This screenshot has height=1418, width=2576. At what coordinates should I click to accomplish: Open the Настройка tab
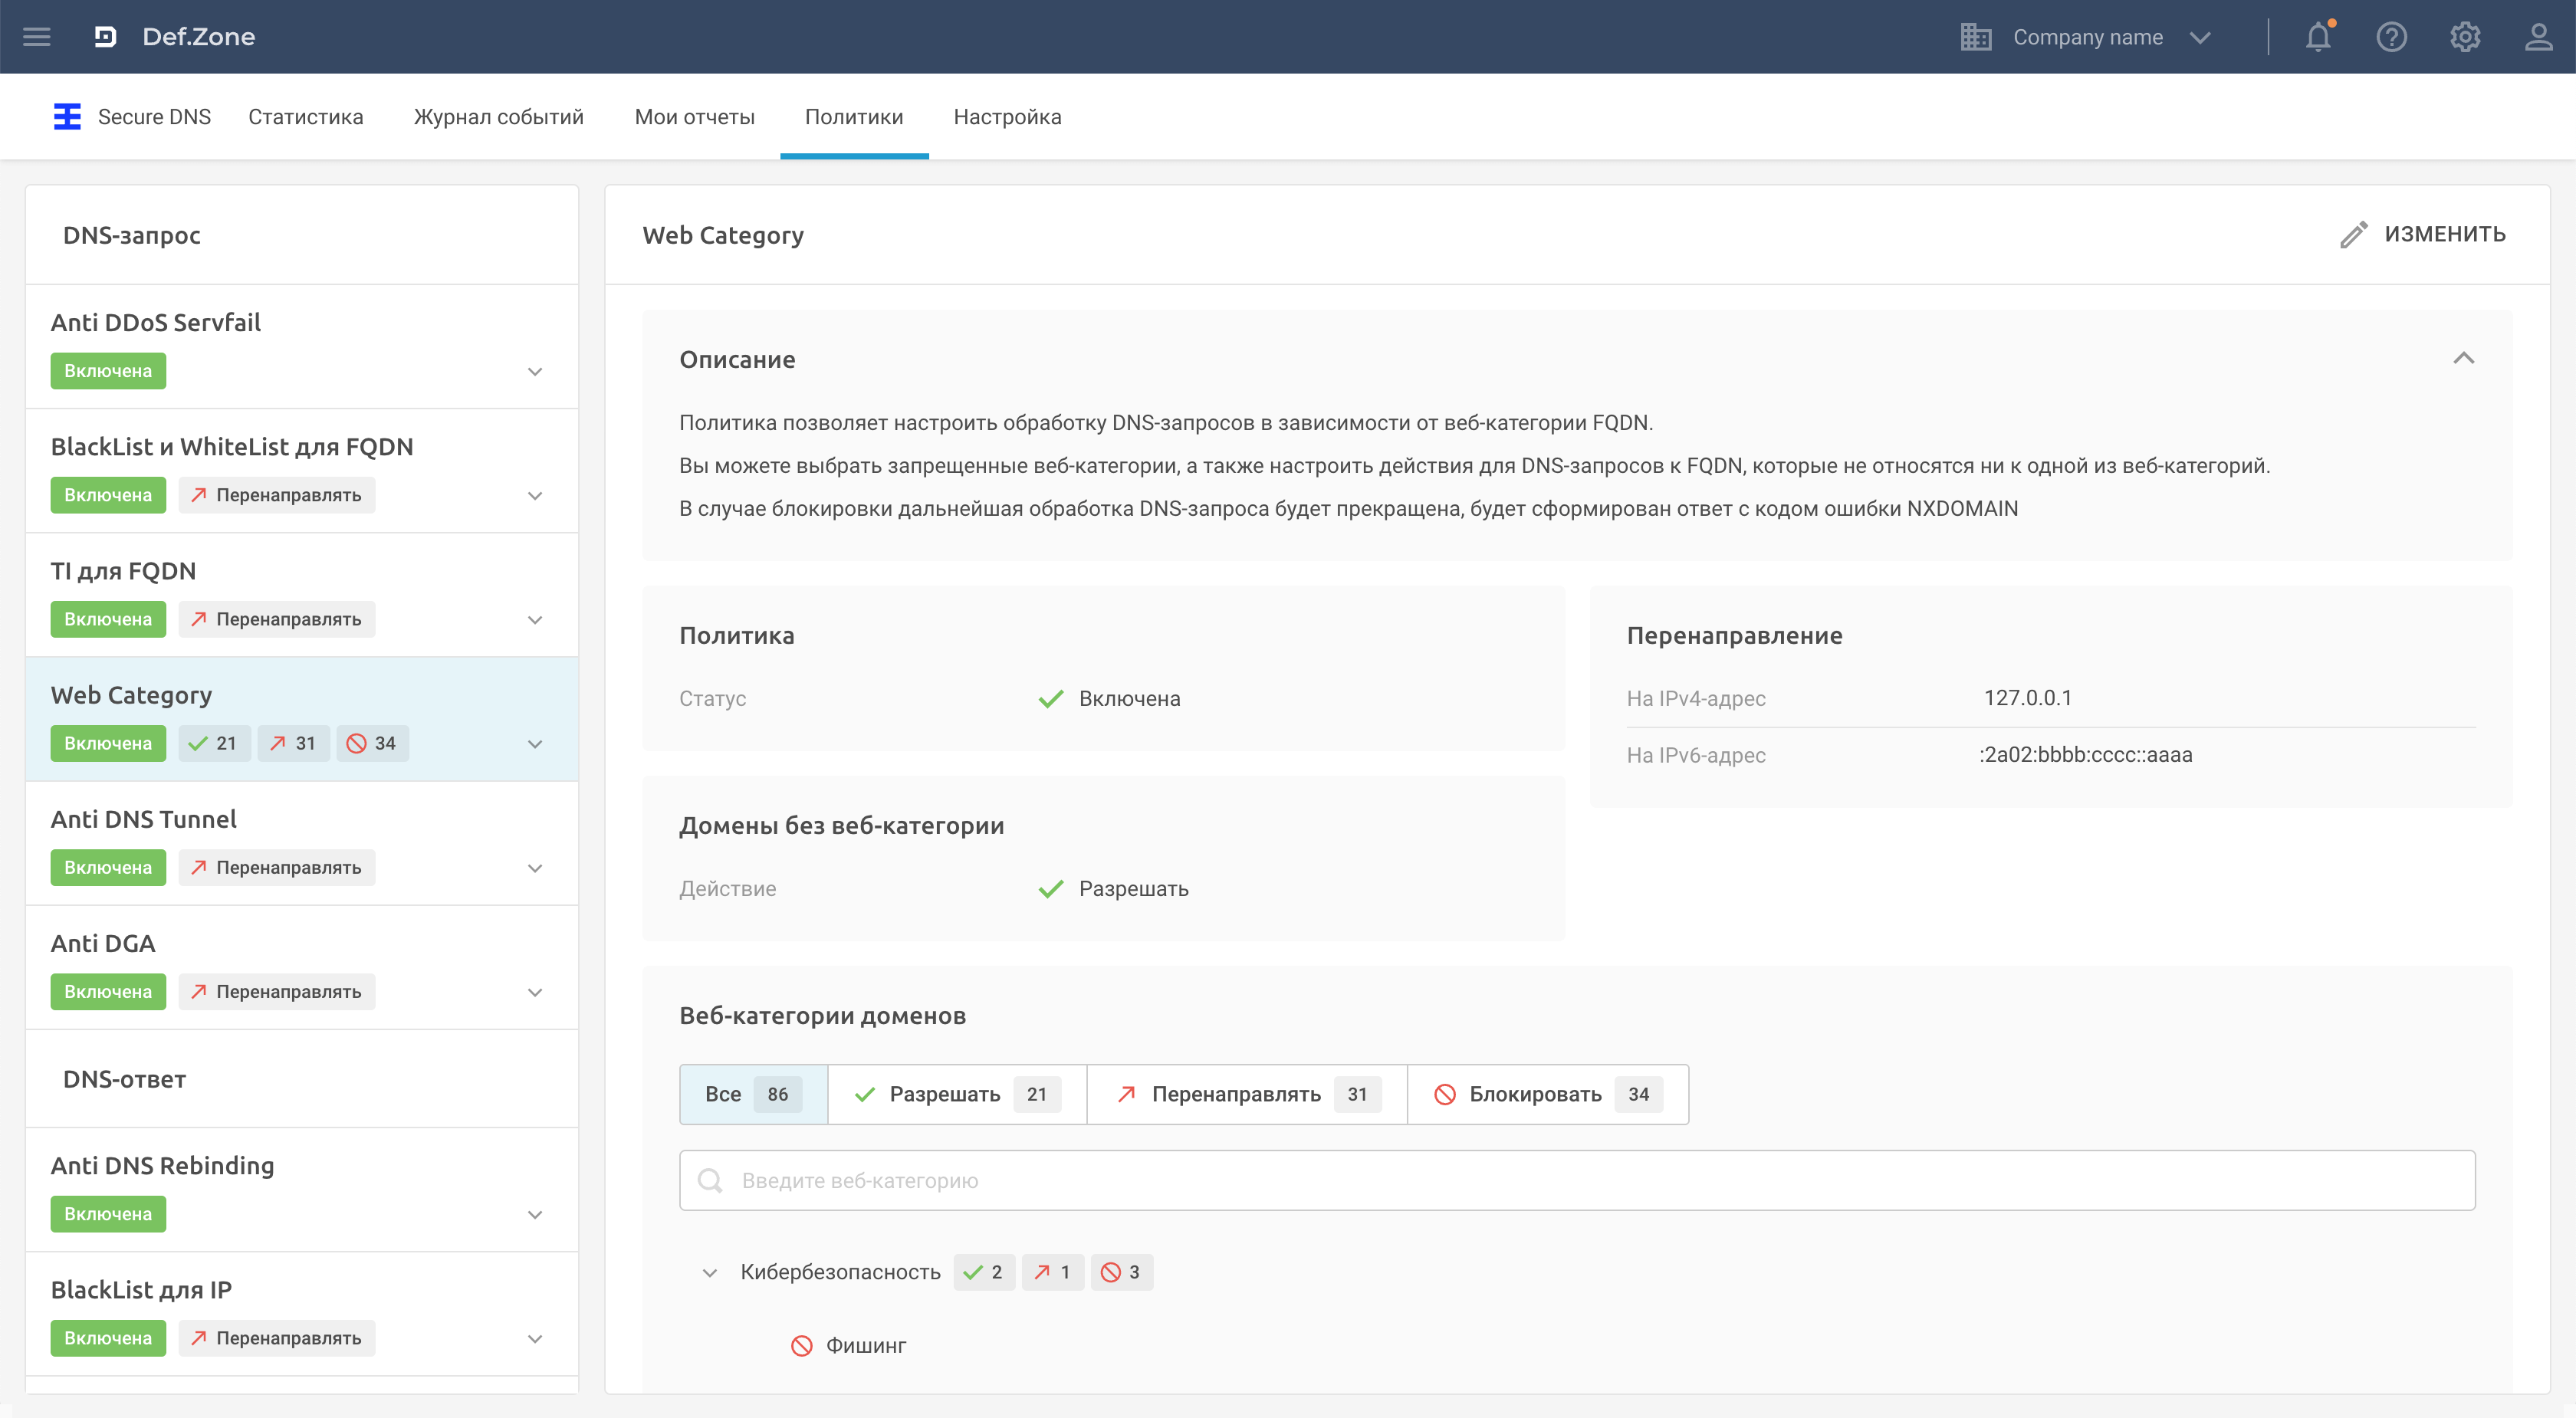click(x=1007, y=117)
